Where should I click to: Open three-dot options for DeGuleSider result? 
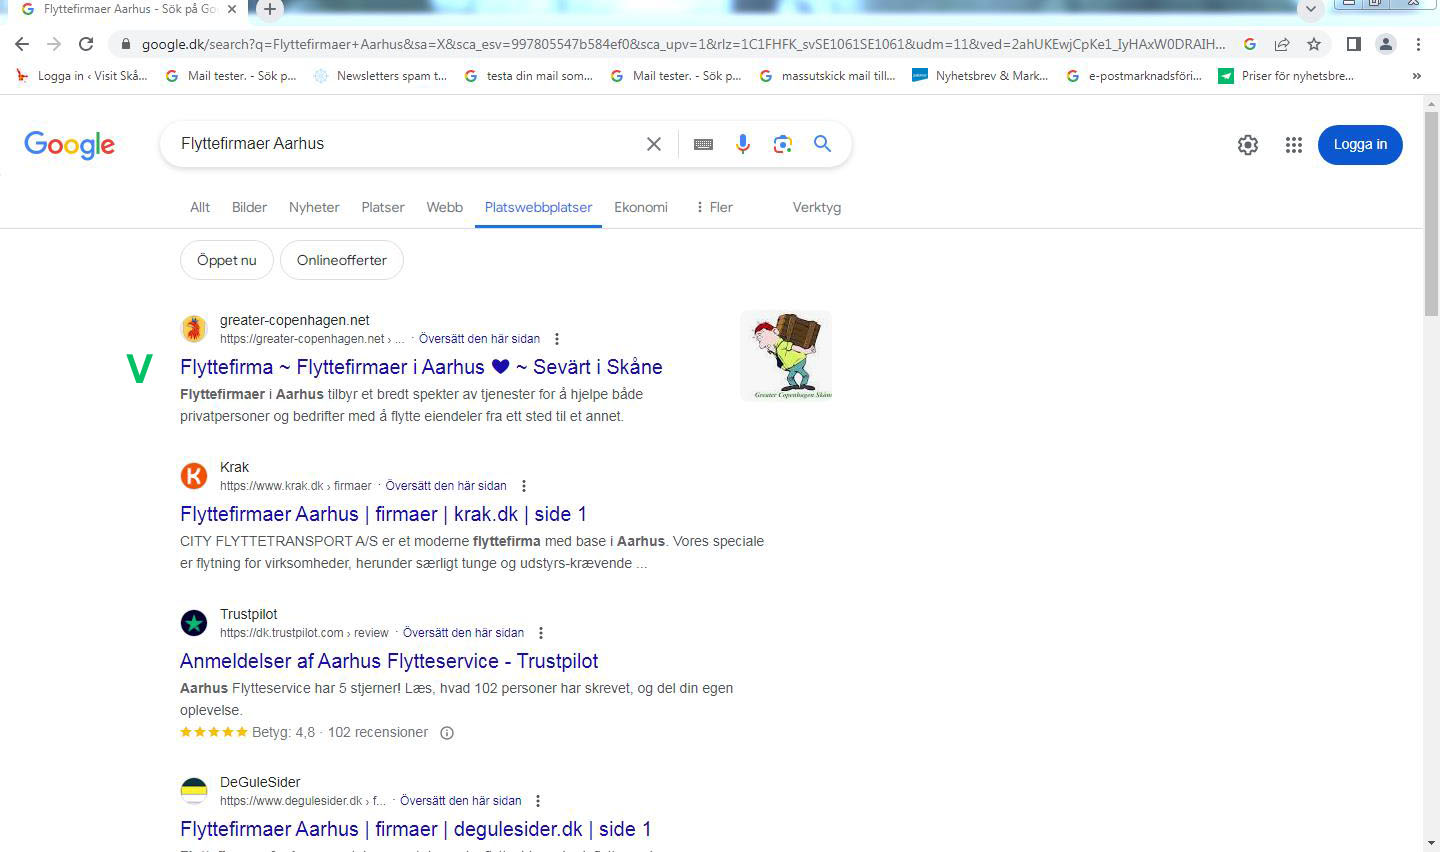[538, 801]
